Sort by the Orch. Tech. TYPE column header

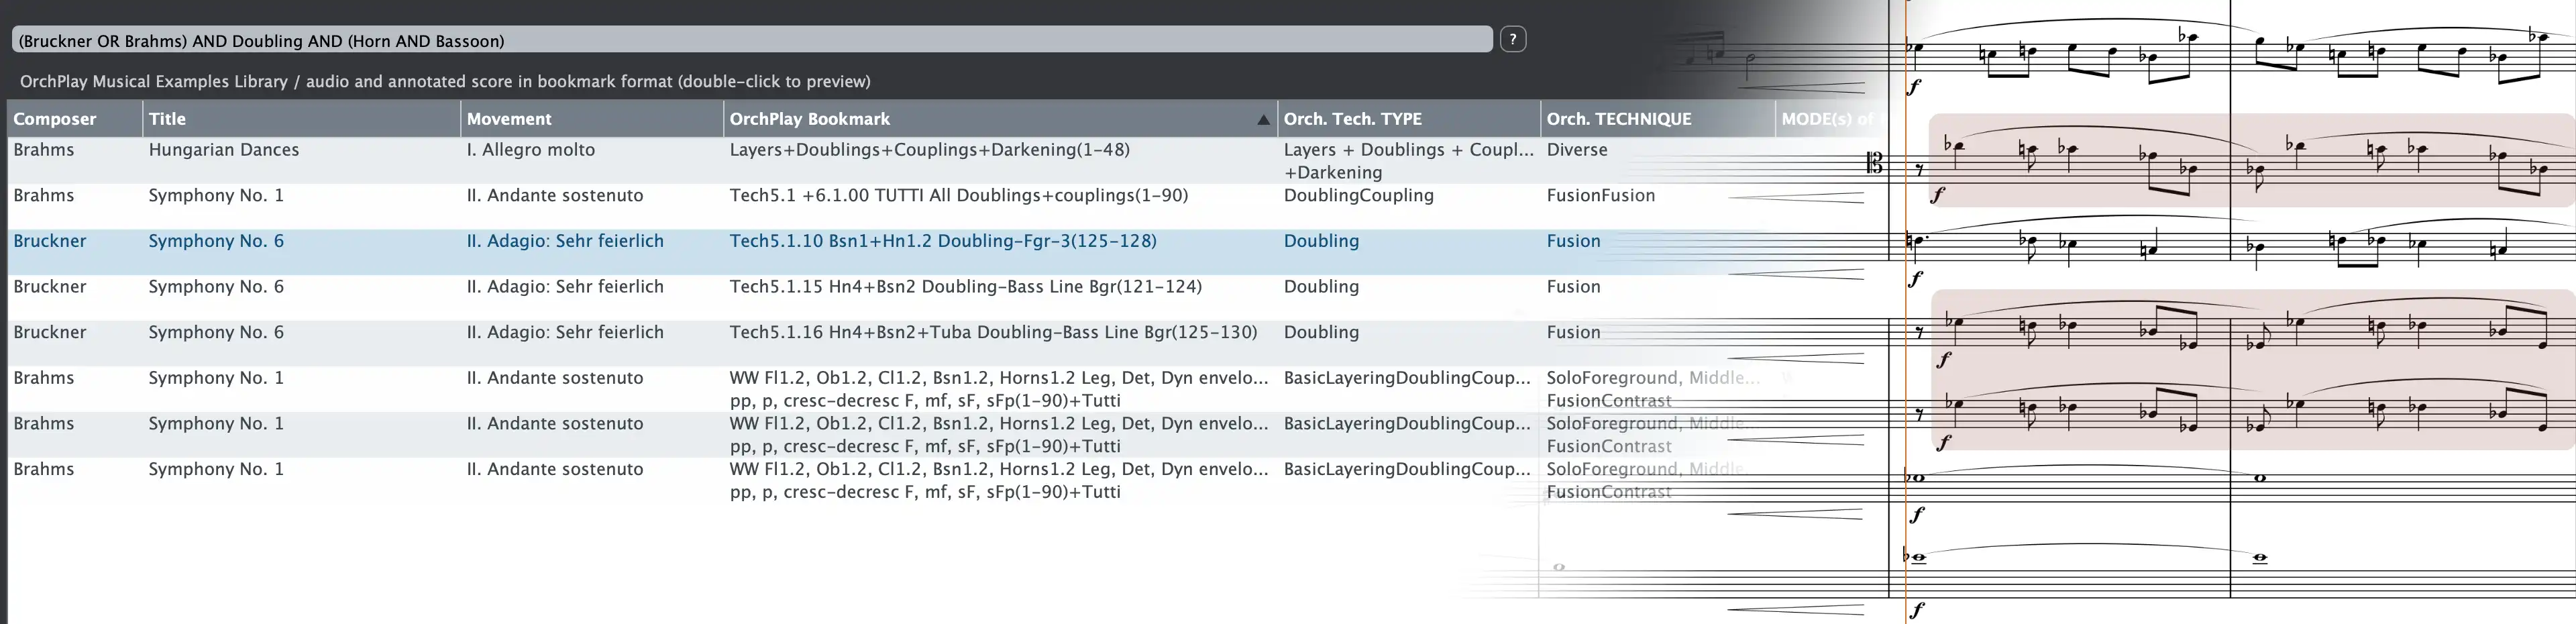point(1409,119)
